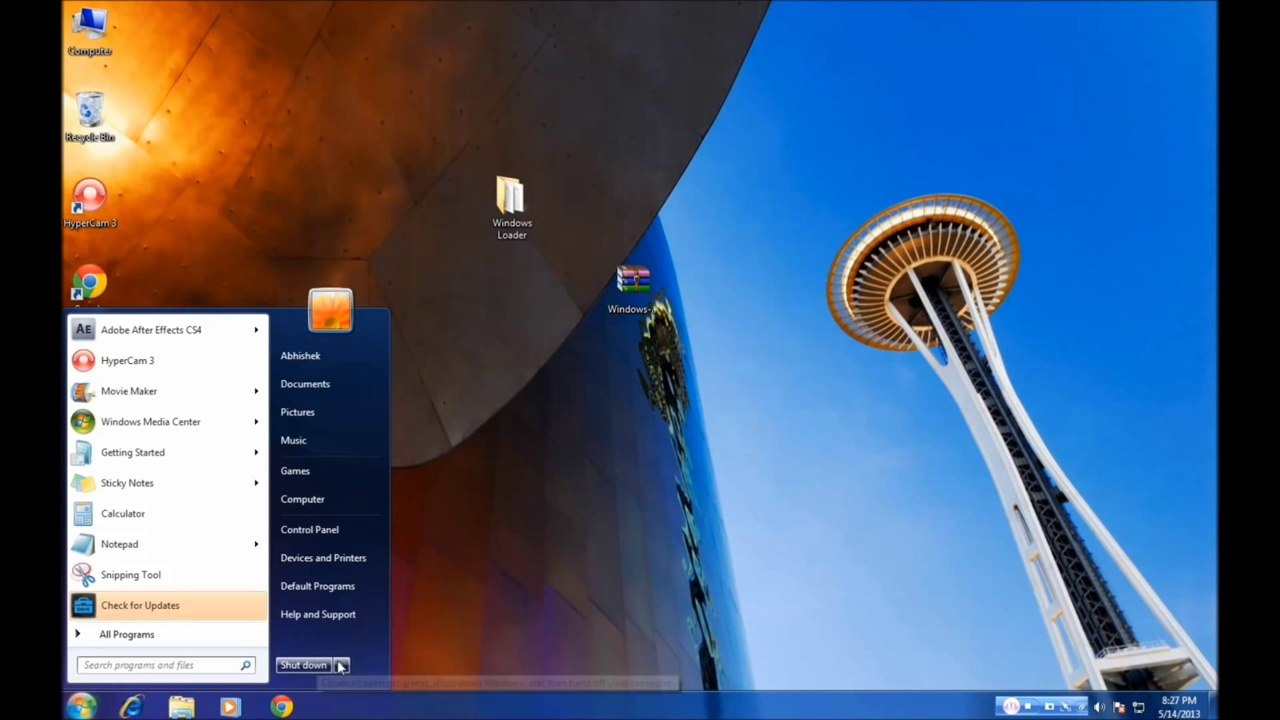Launch Sticky Notes from Start menu
The image size is (1280, 720).
click(168, 483)
